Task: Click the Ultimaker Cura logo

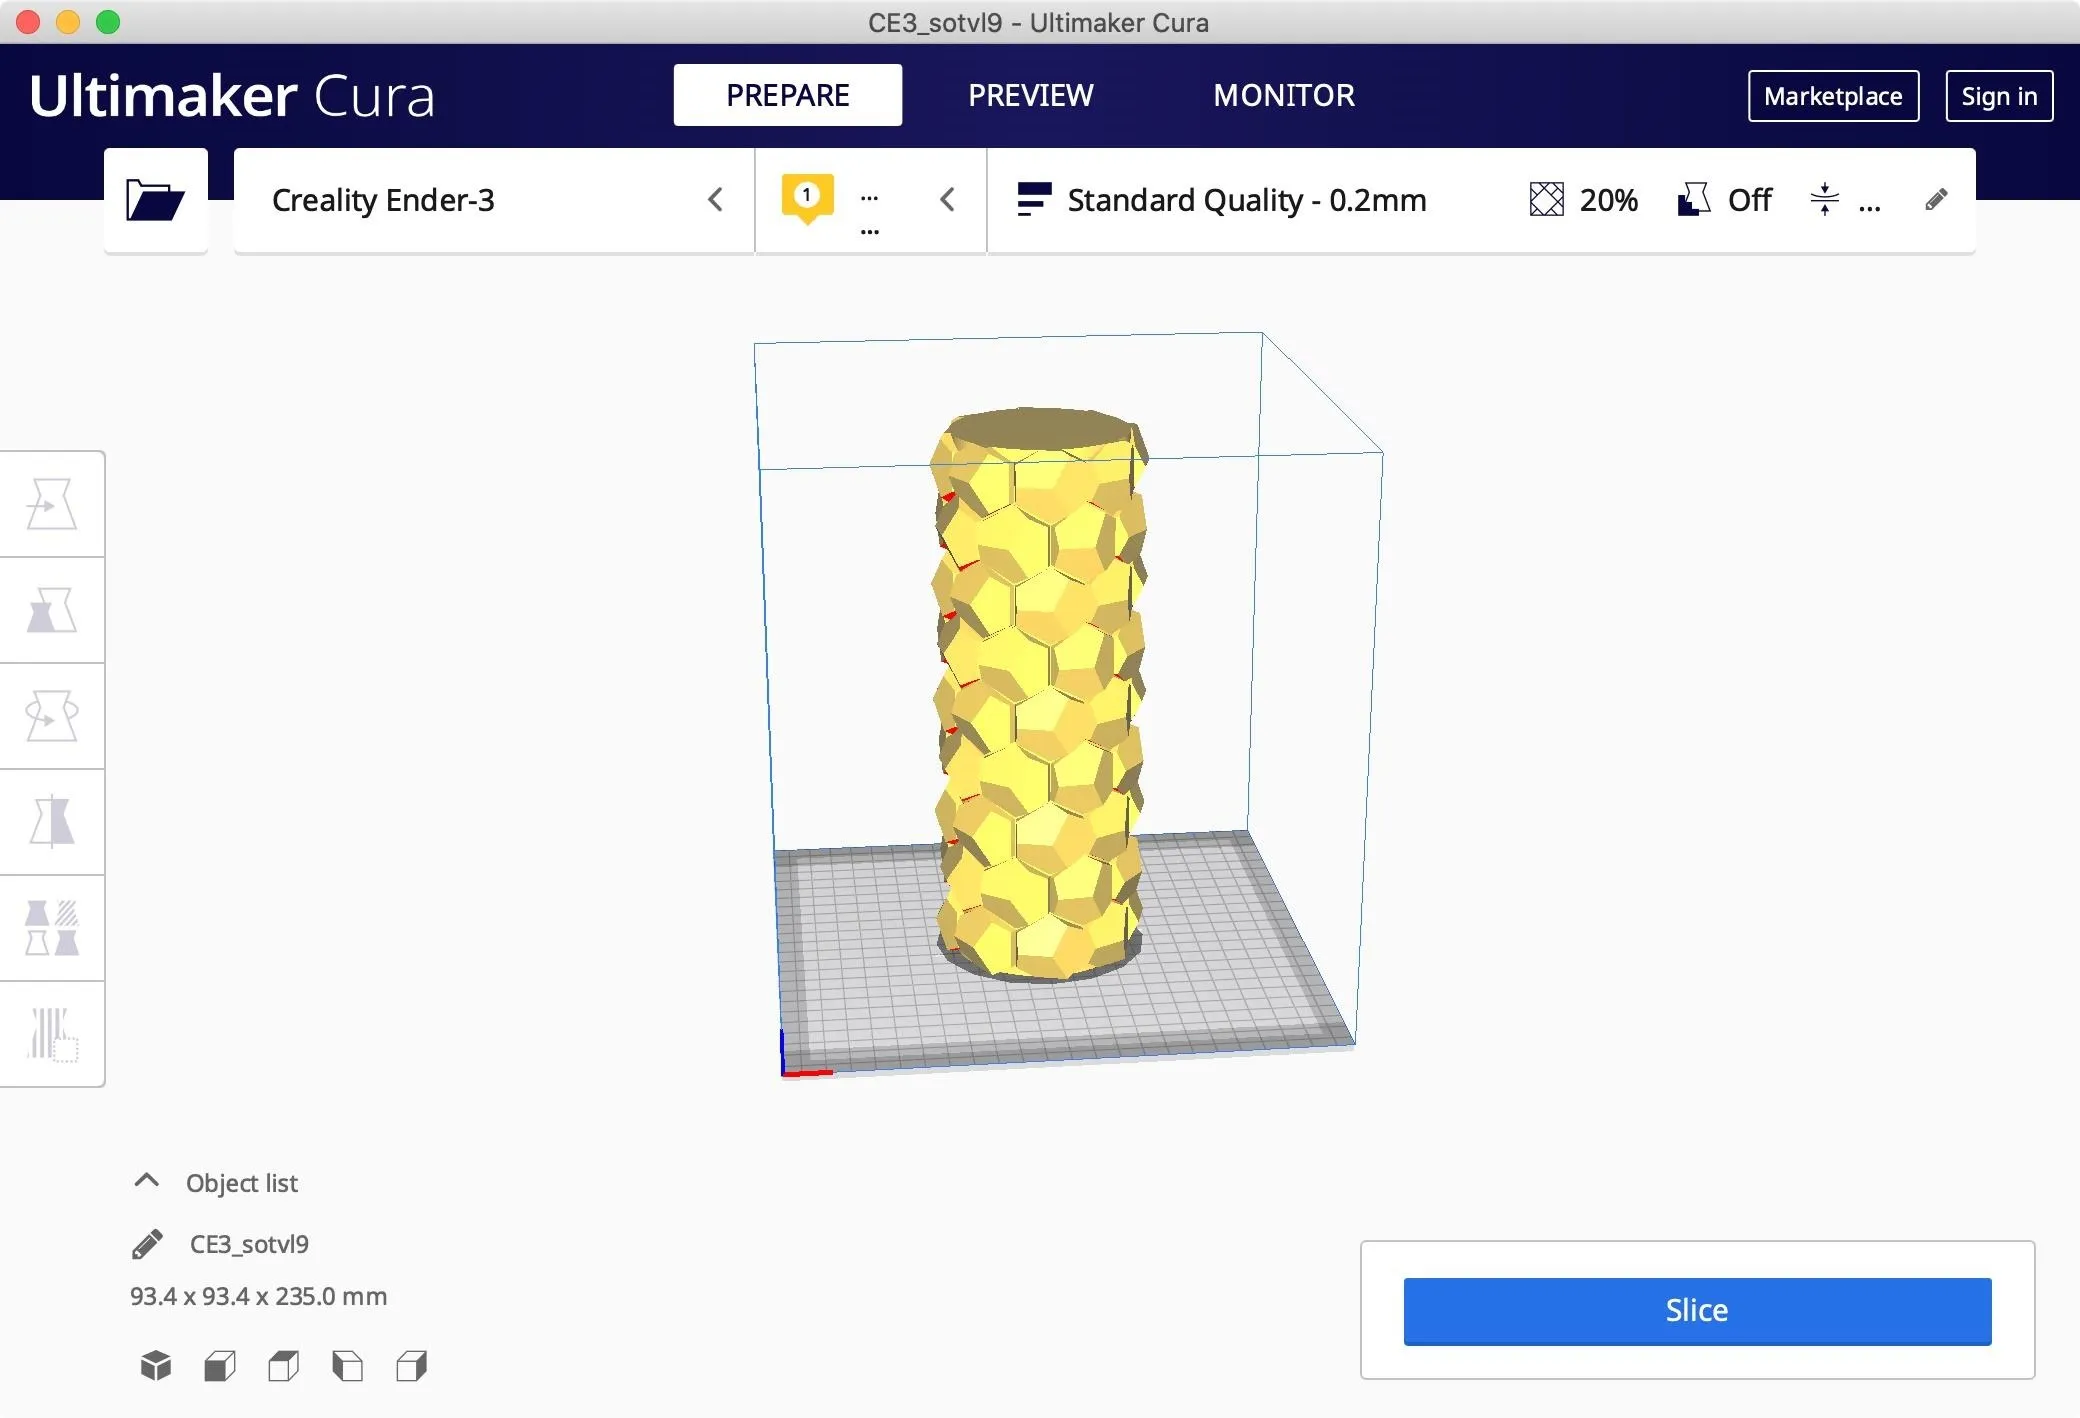Action: (232, 96)
